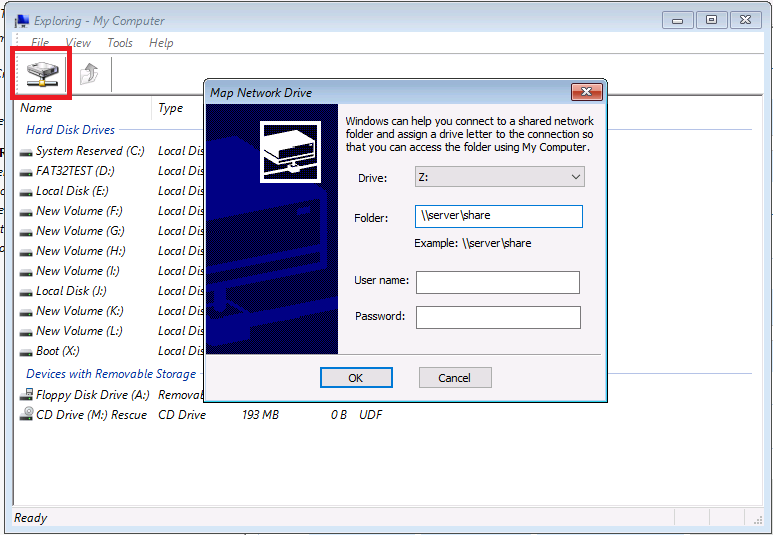Select the System Reserved (C:) drive icon
Viewport: 773px width, 535px height.
pos(26,151)
